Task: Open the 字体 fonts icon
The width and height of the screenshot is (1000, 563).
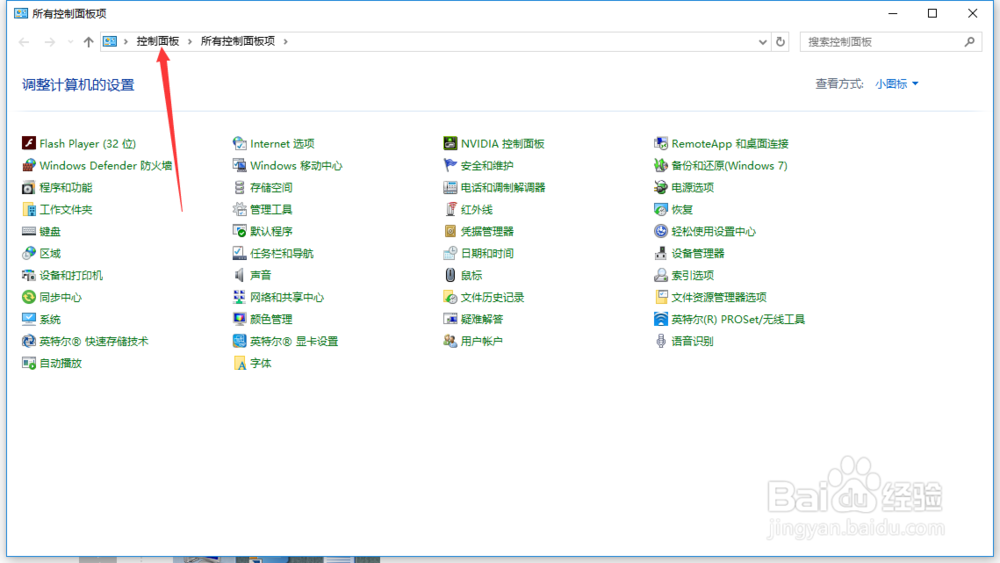Action: coord(239,363)
